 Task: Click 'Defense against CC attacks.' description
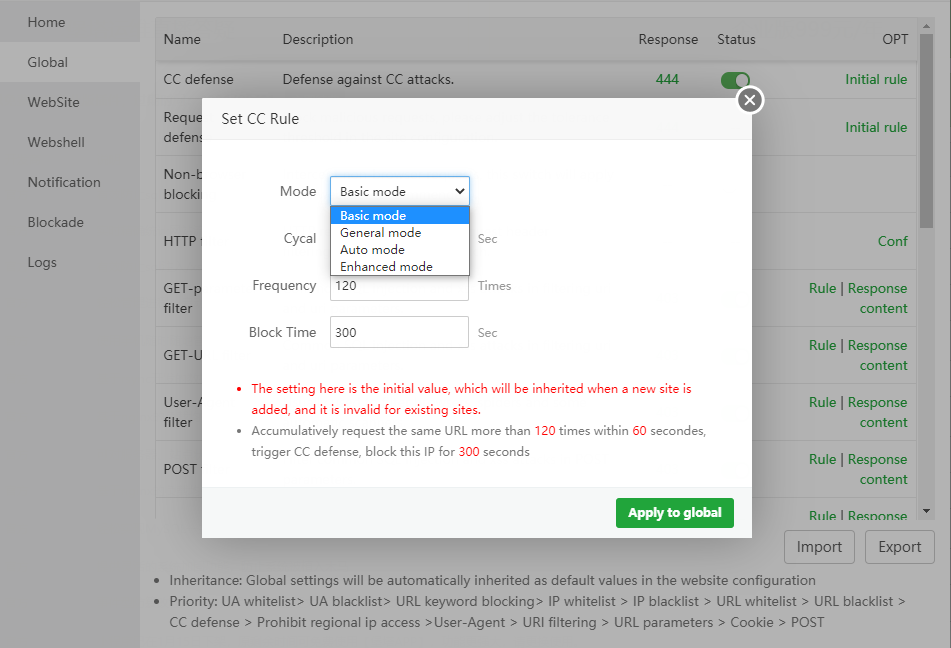[x=368, y=79]
